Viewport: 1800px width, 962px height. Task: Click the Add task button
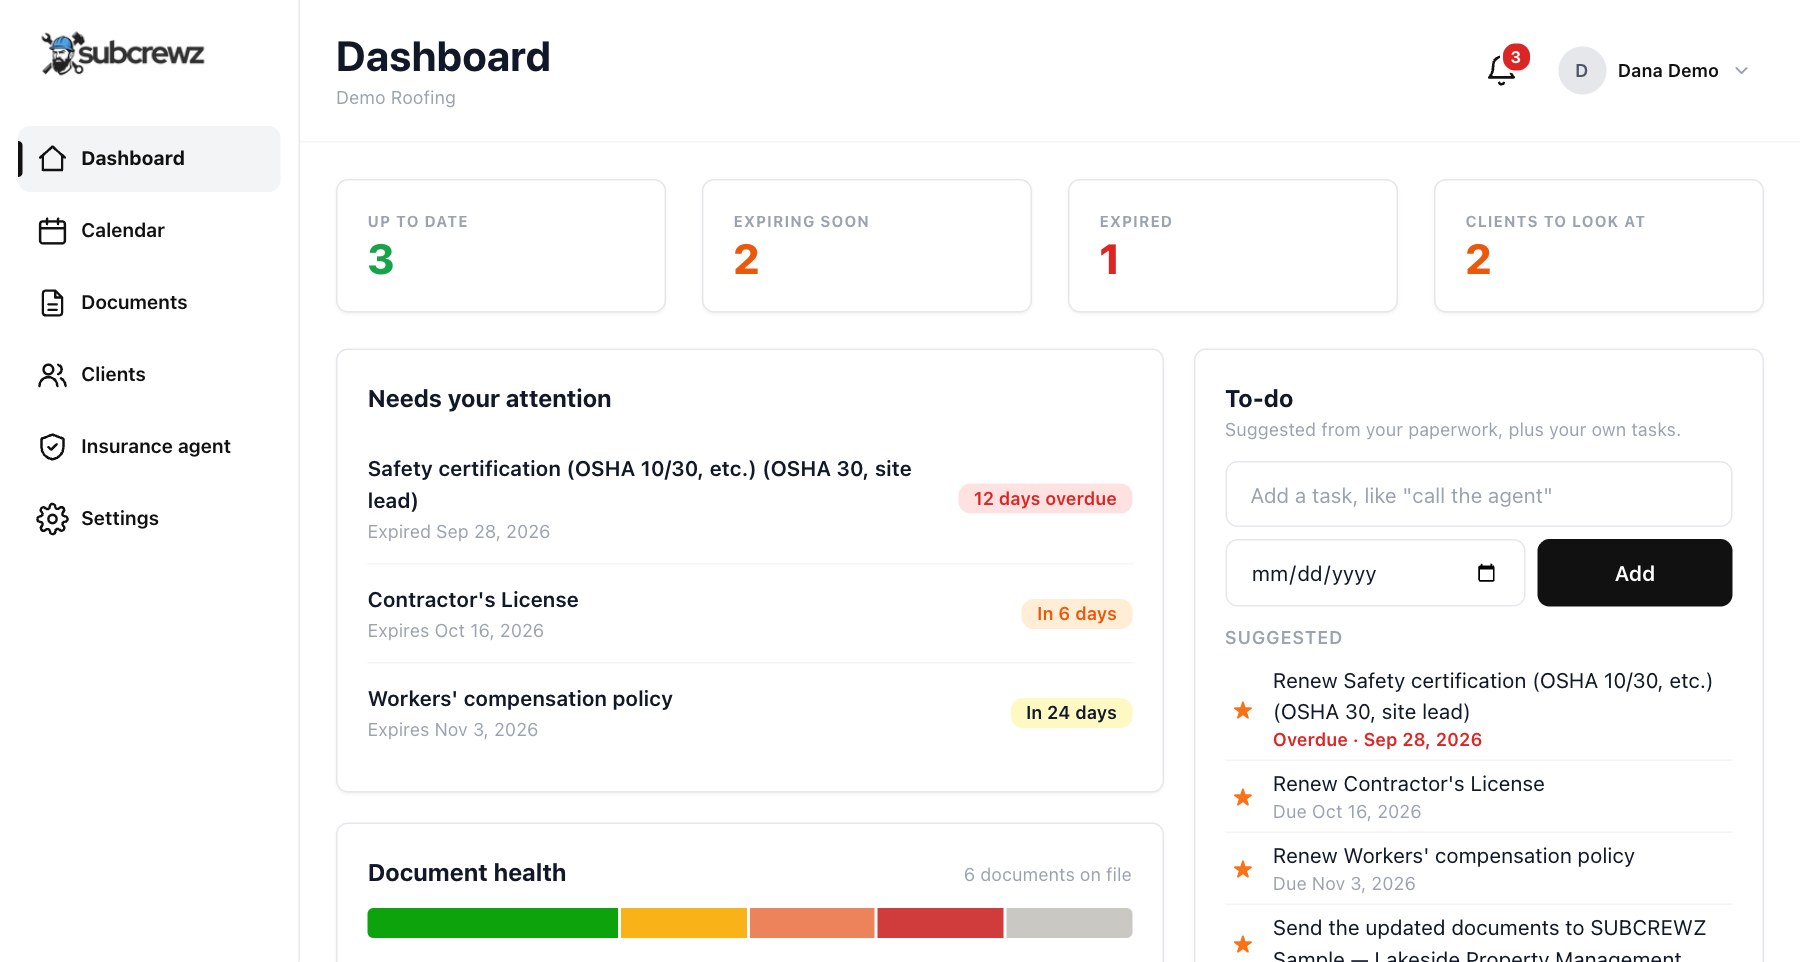pyautogui.click(x=1634, y=573)
